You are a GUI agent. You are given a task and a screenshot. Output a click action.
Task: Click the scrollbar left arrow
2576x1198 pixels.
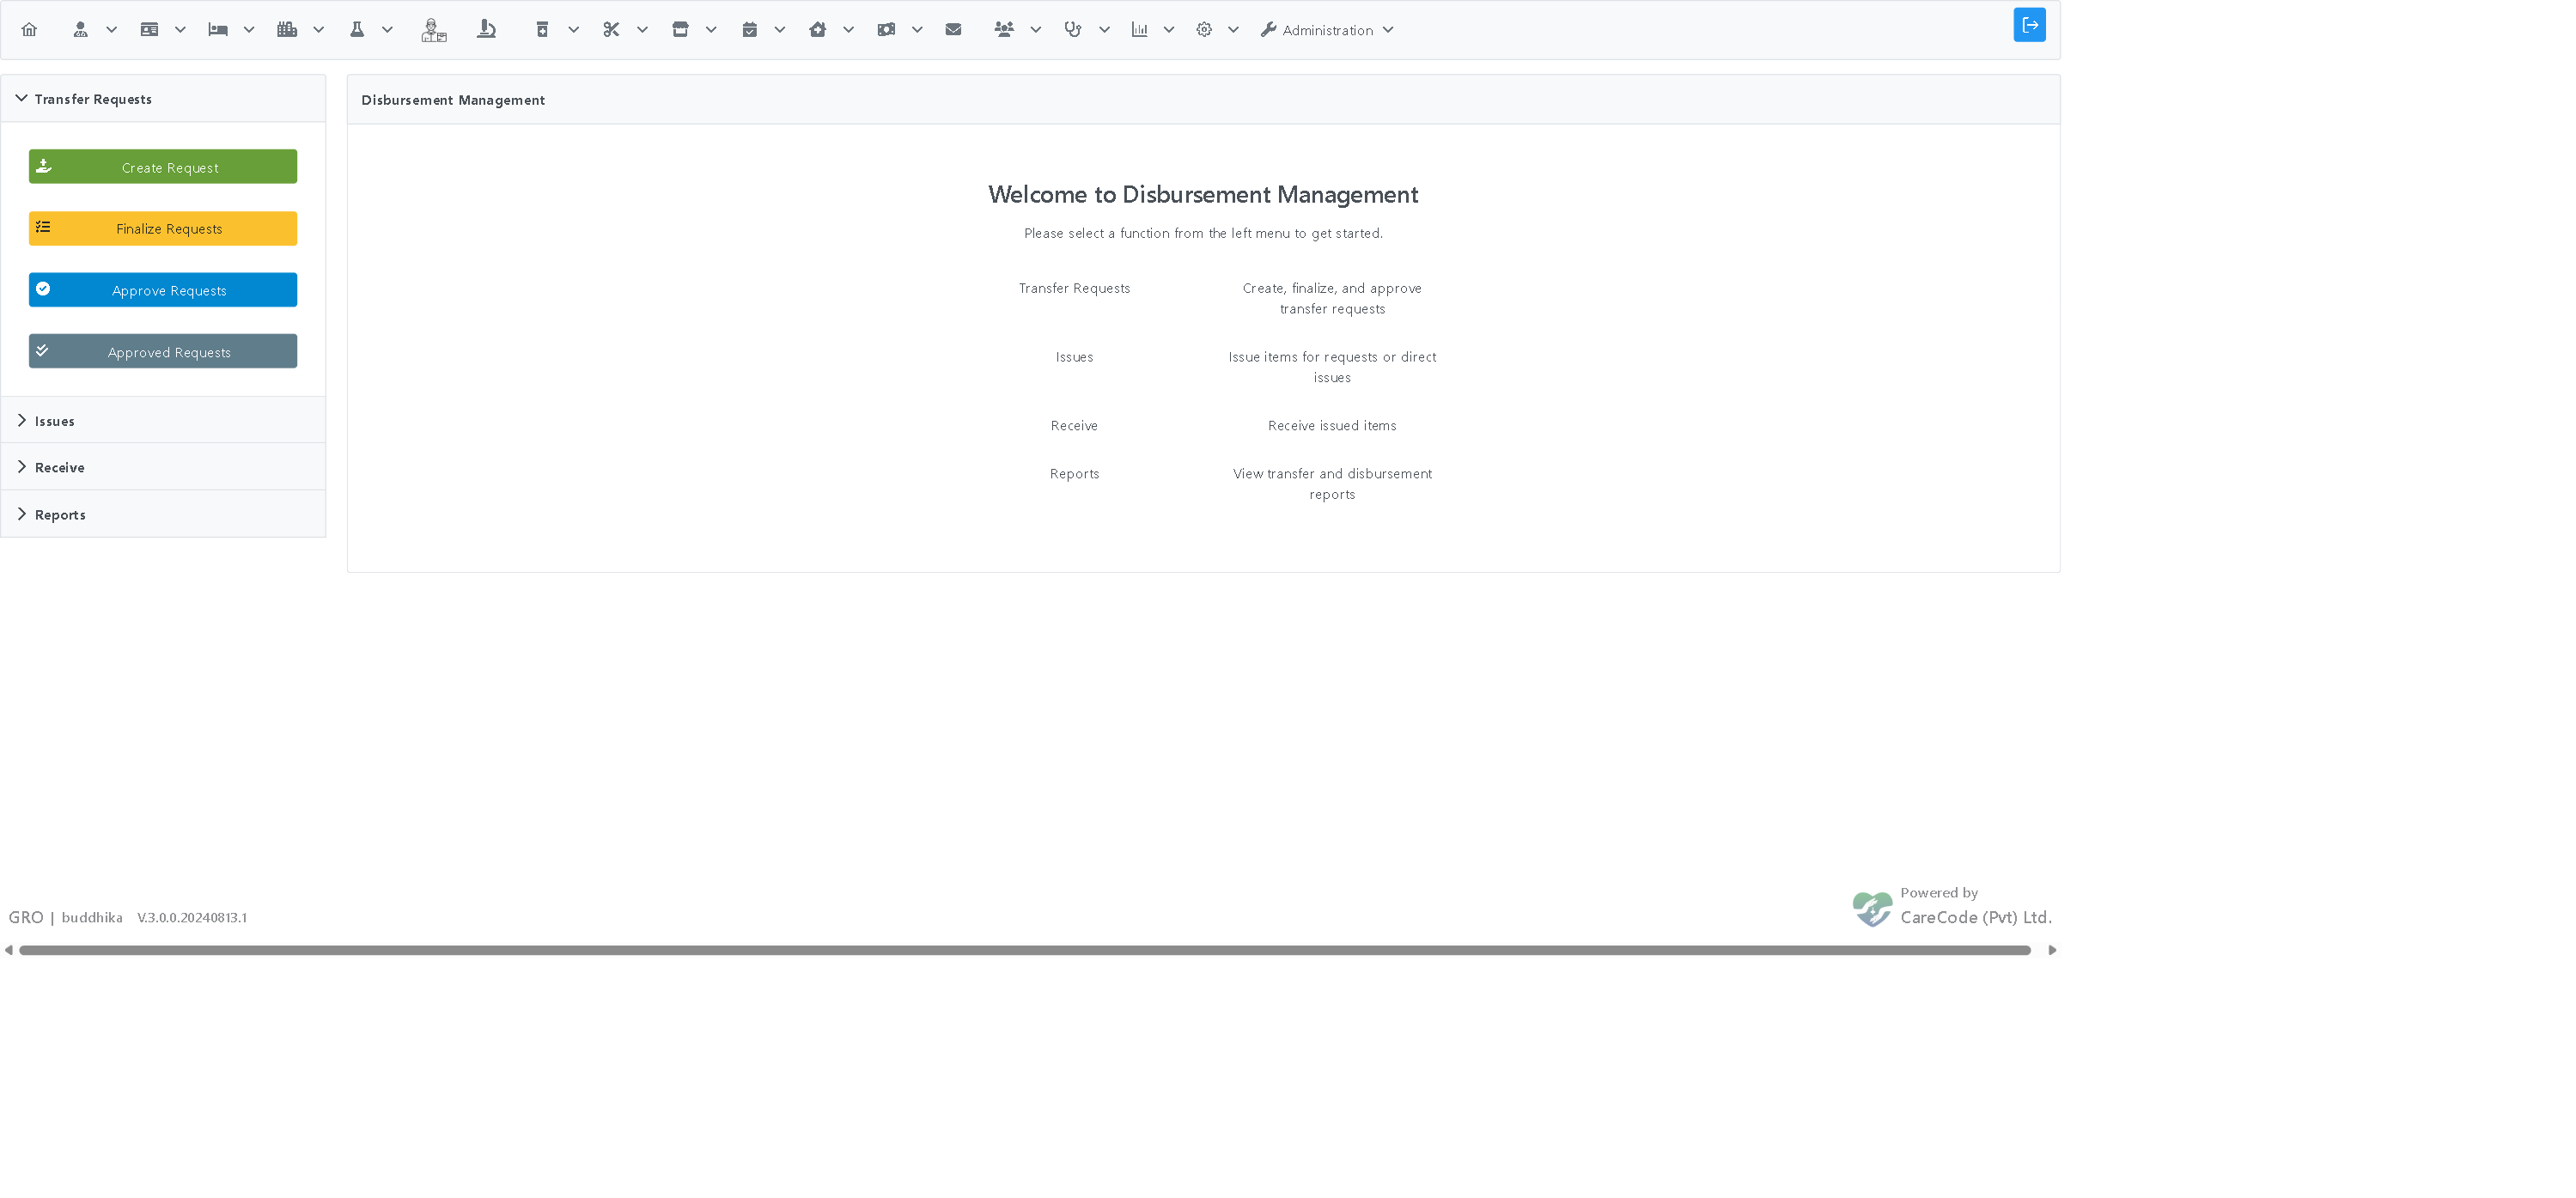9,951
